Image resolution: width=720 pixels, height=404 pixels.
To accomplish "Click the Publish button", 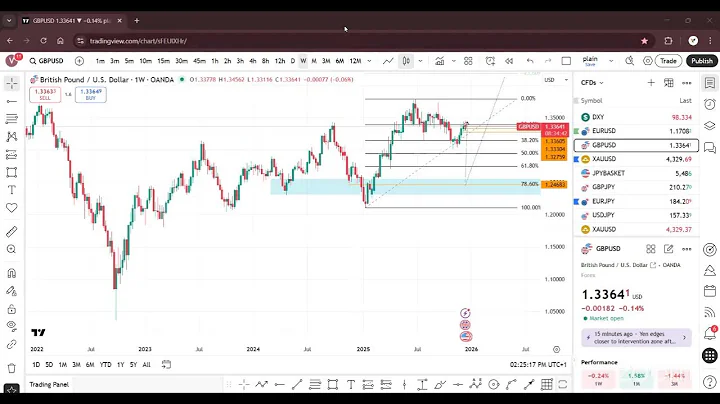I will pos(702,61).
